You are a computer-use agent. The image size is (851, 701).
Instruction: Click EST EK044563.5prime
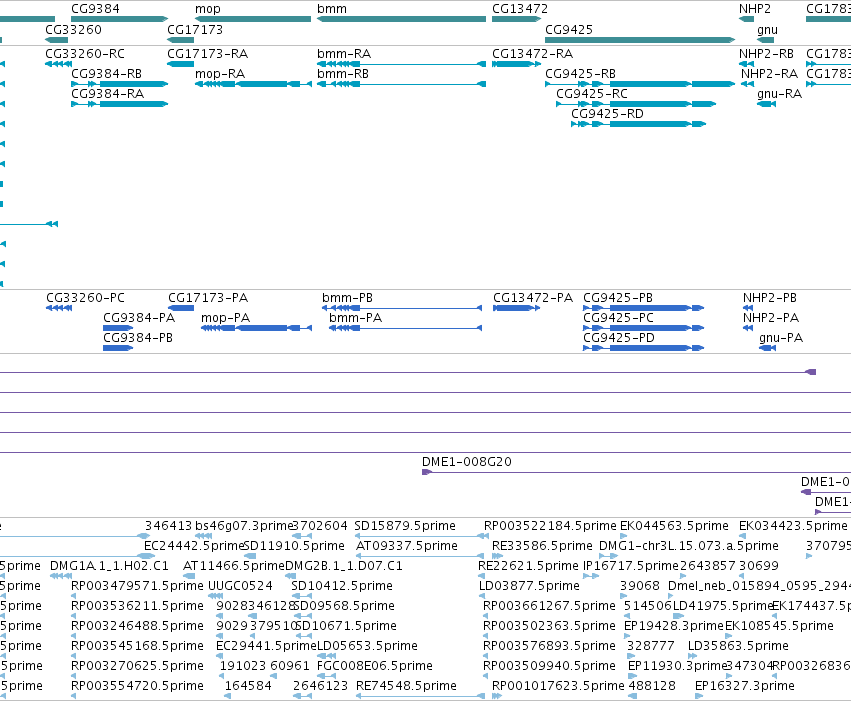[674, 526]
